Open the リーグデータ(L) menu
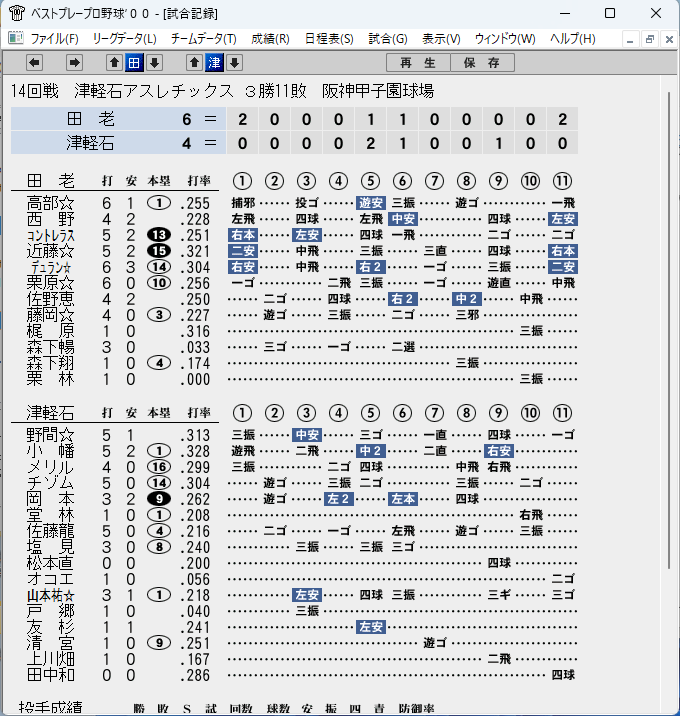Image resolution: width=680 pixels, height=716 pixels. pos(124,39)
